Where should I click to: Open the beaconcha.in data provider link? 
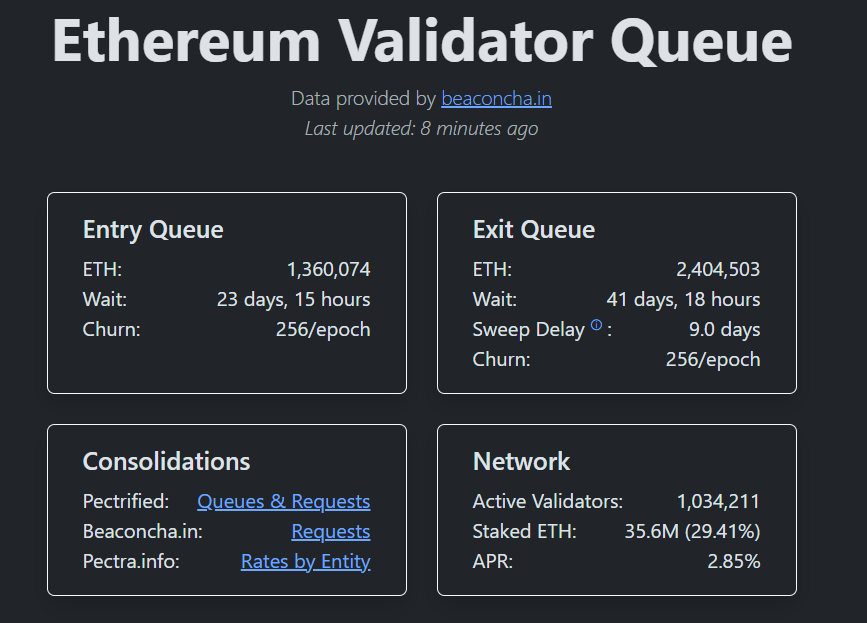[x=496, y=99]
